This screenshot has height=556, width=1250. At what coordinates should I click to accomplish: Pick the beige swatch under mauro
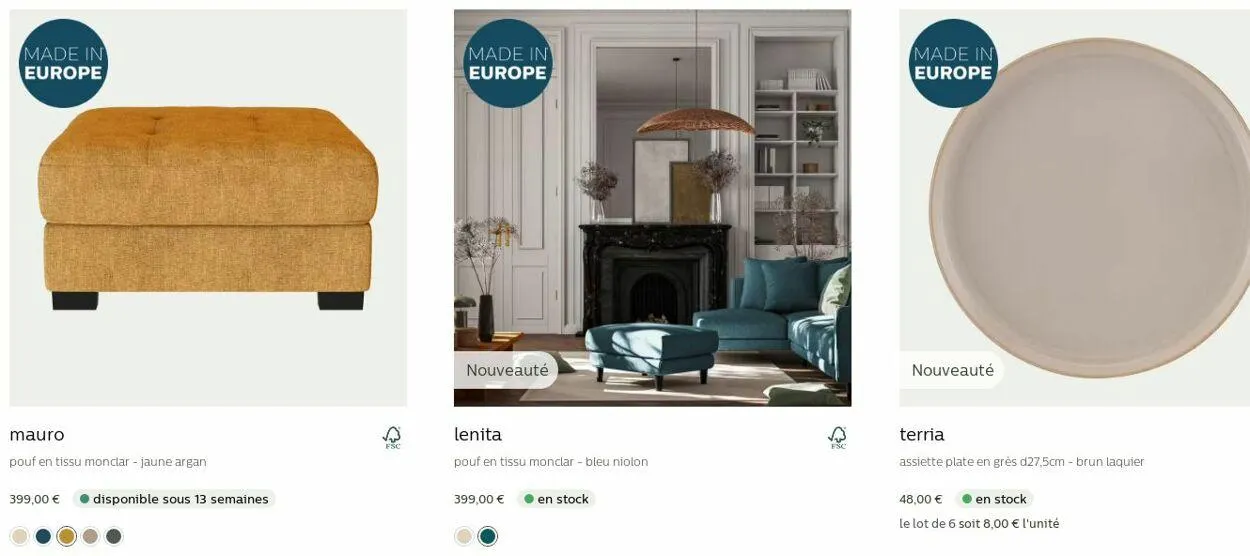pos(19,536)
